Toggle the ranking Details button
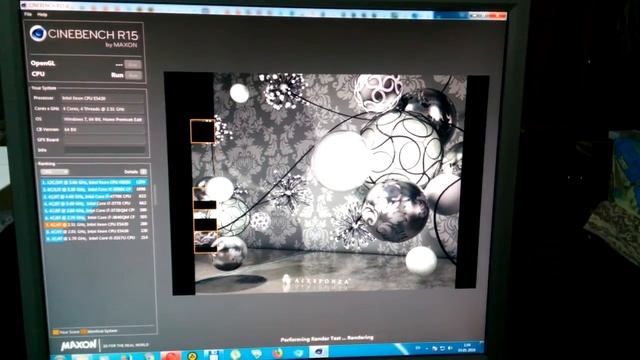Viewport: 640px width, 360px height. click(x=143, y=172)
